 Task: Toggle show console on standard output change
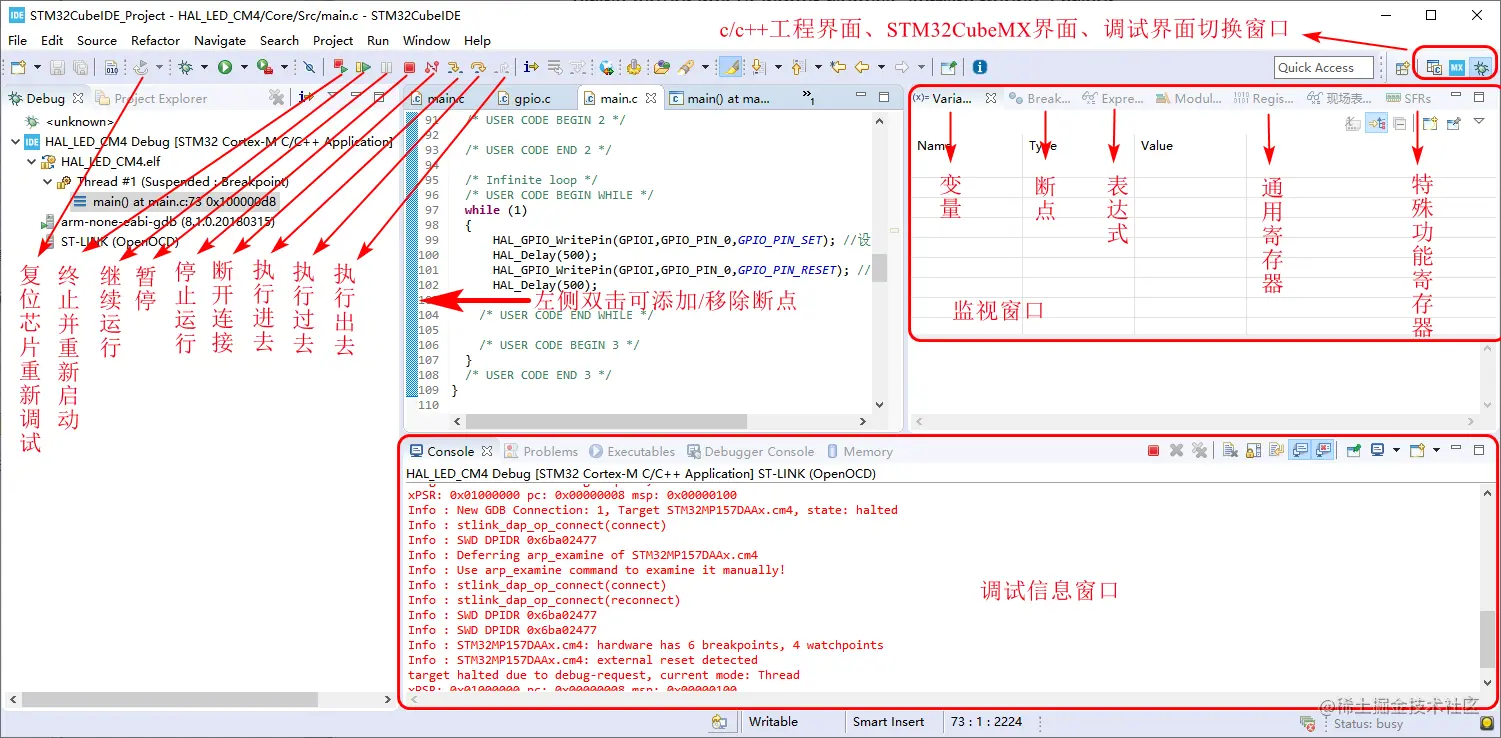(x=1299, y=451)
